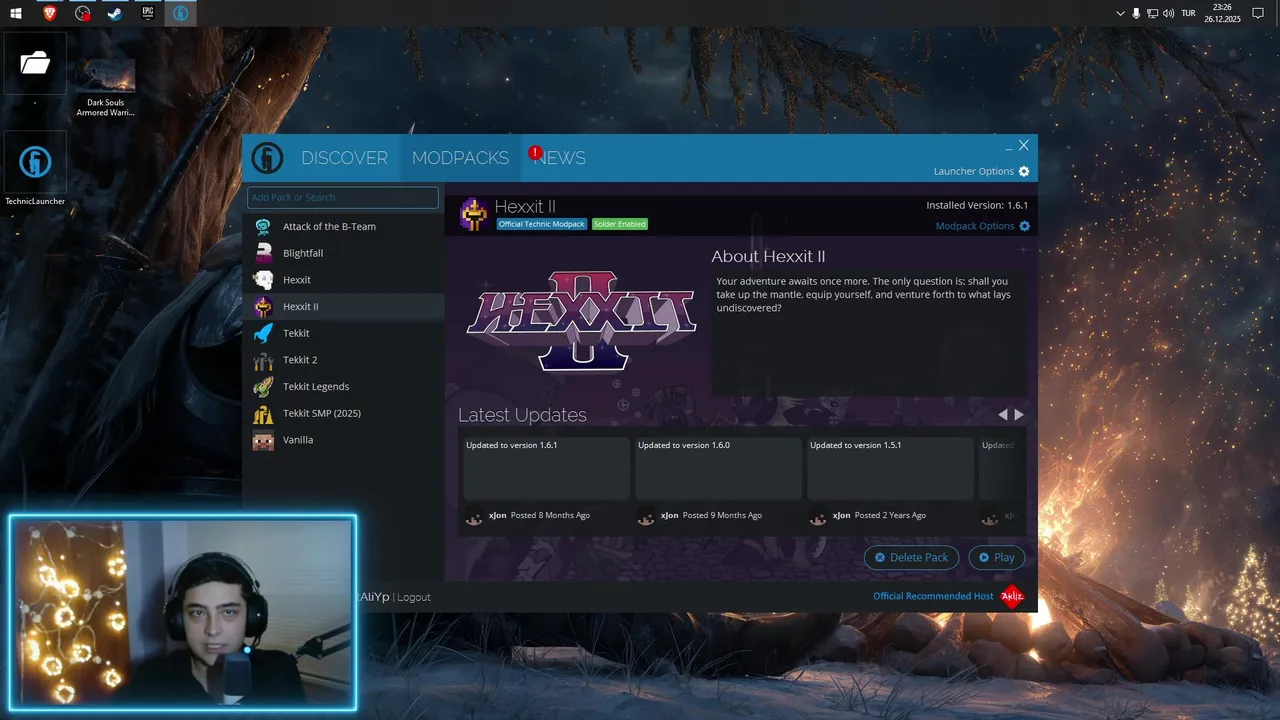Viewport: 1280px width, 720px height.
Task: Click the Hexxit II logo banner image
Action: pyautogui.click(x=581, y=319)
